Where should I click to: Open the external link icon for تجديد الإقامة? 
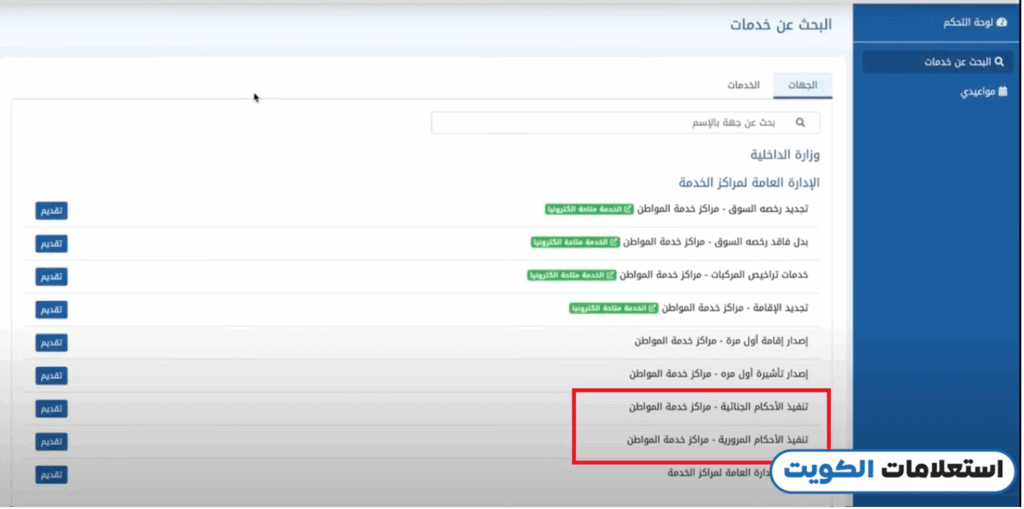[652, 308]
